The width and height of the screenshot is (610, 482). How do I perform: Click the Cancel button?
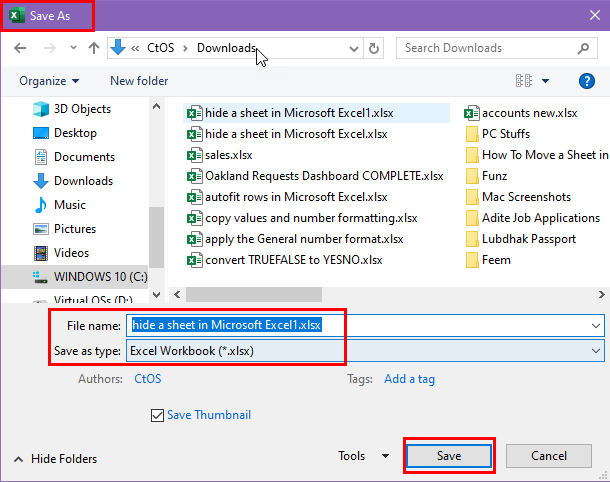click(549, 456)
